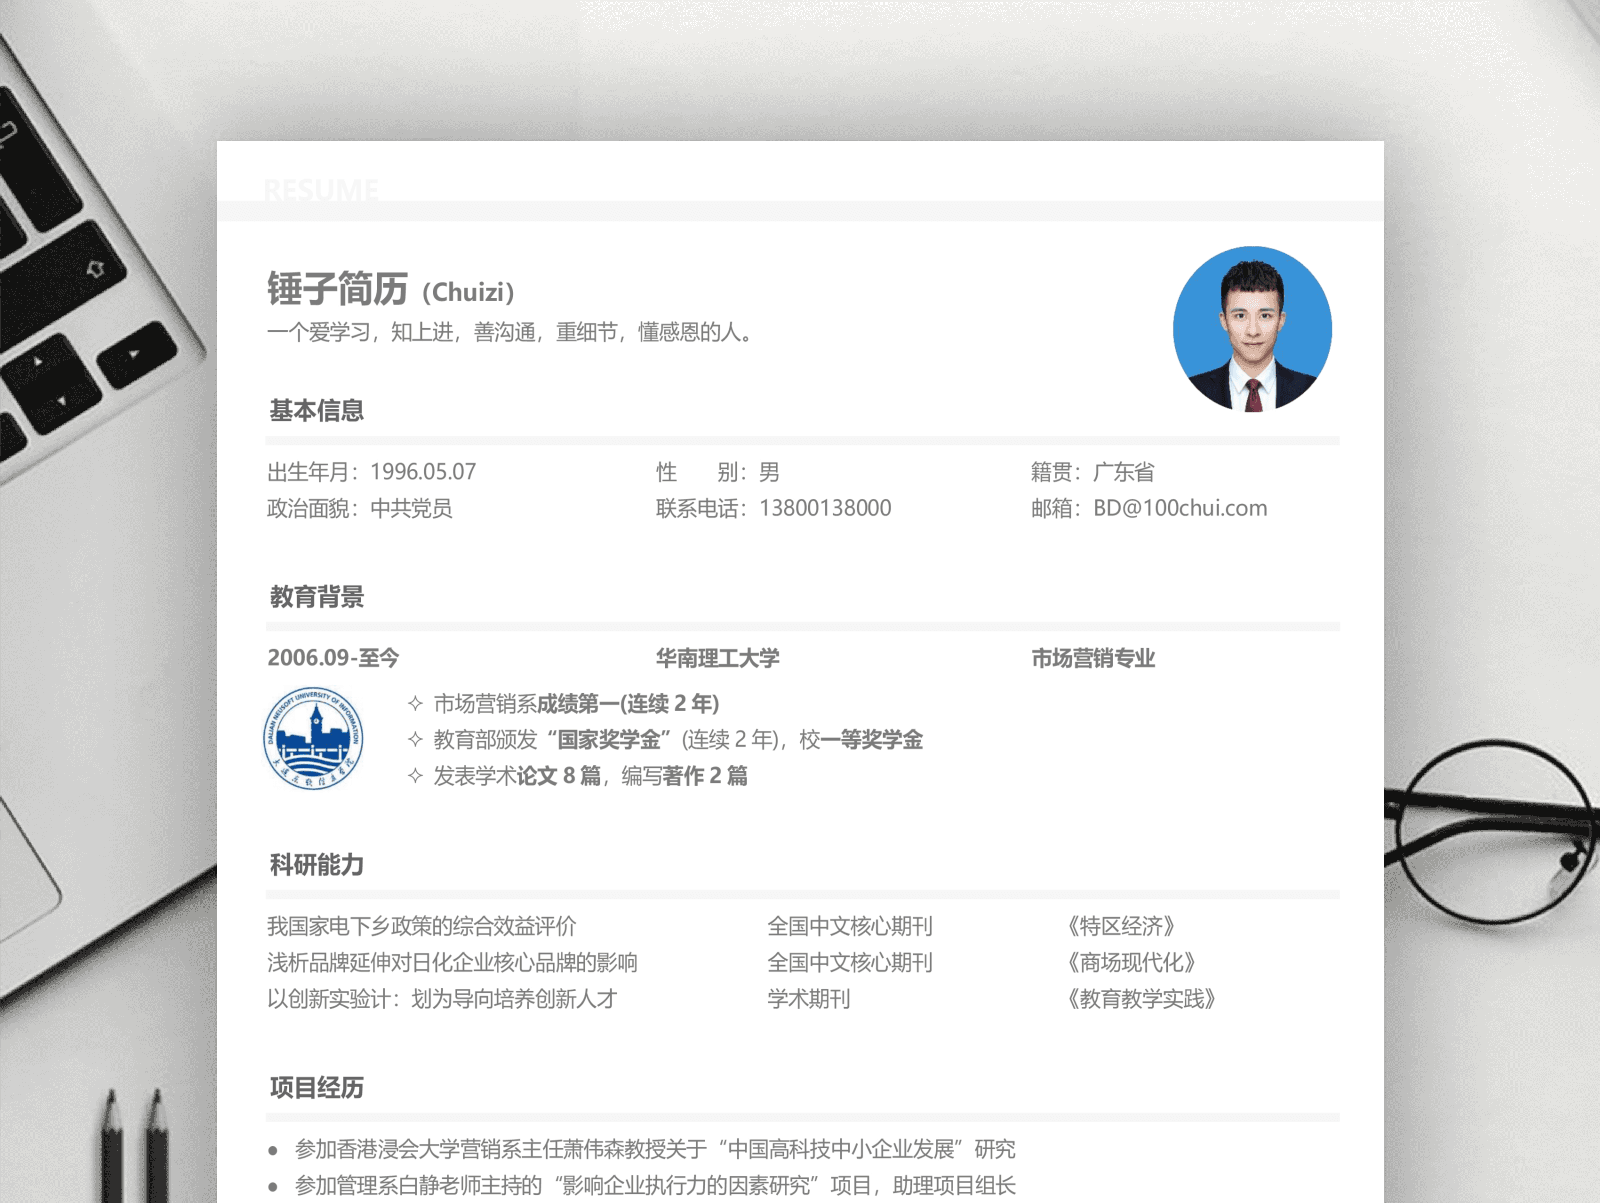Select the 项目经历 section heading
Viewport: 1600px width, 1203px height.
(316, 1088)
